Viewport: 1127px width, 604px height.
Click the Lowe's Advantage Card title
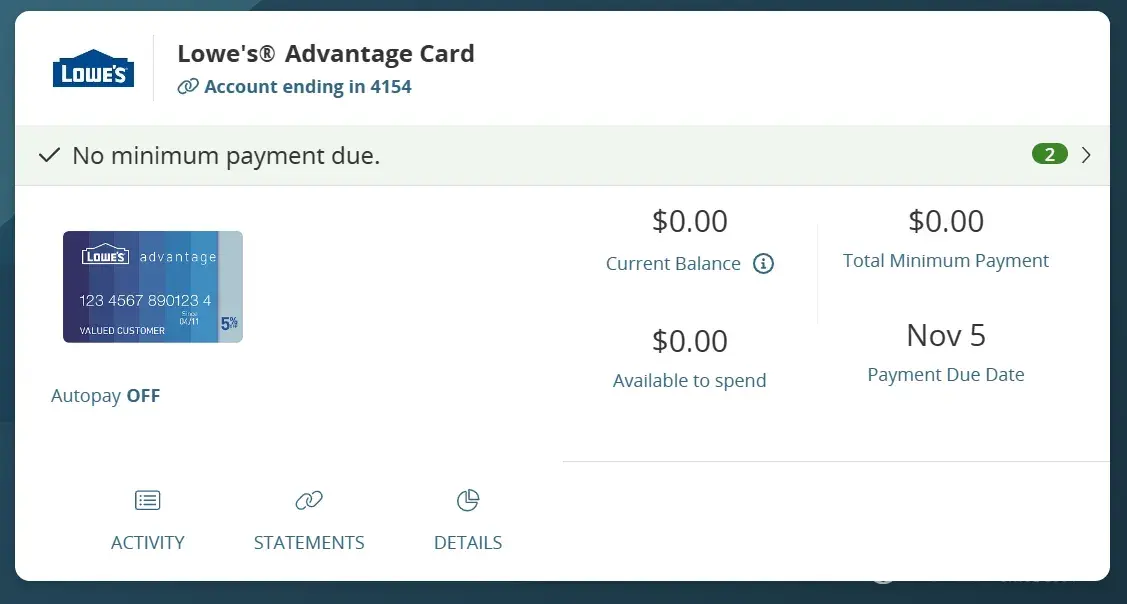326,54
